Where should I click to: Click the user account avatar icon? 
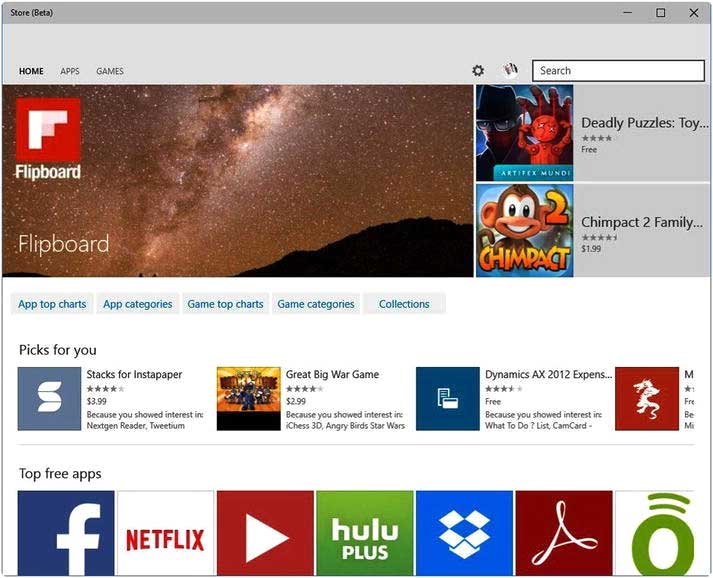(510, 70)
